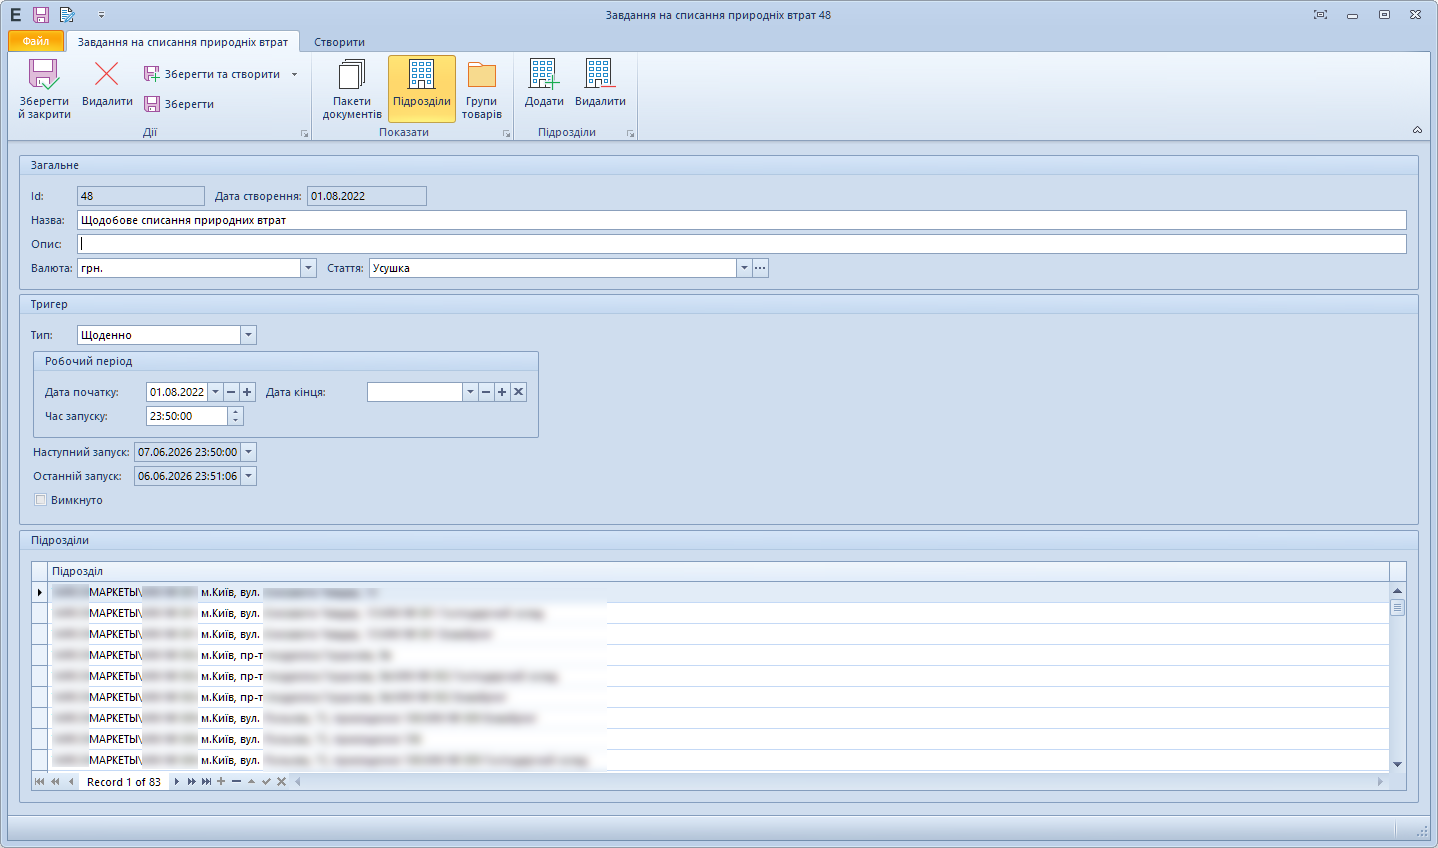
Task: Click the Час запуску time field
Action: point(187,416)
